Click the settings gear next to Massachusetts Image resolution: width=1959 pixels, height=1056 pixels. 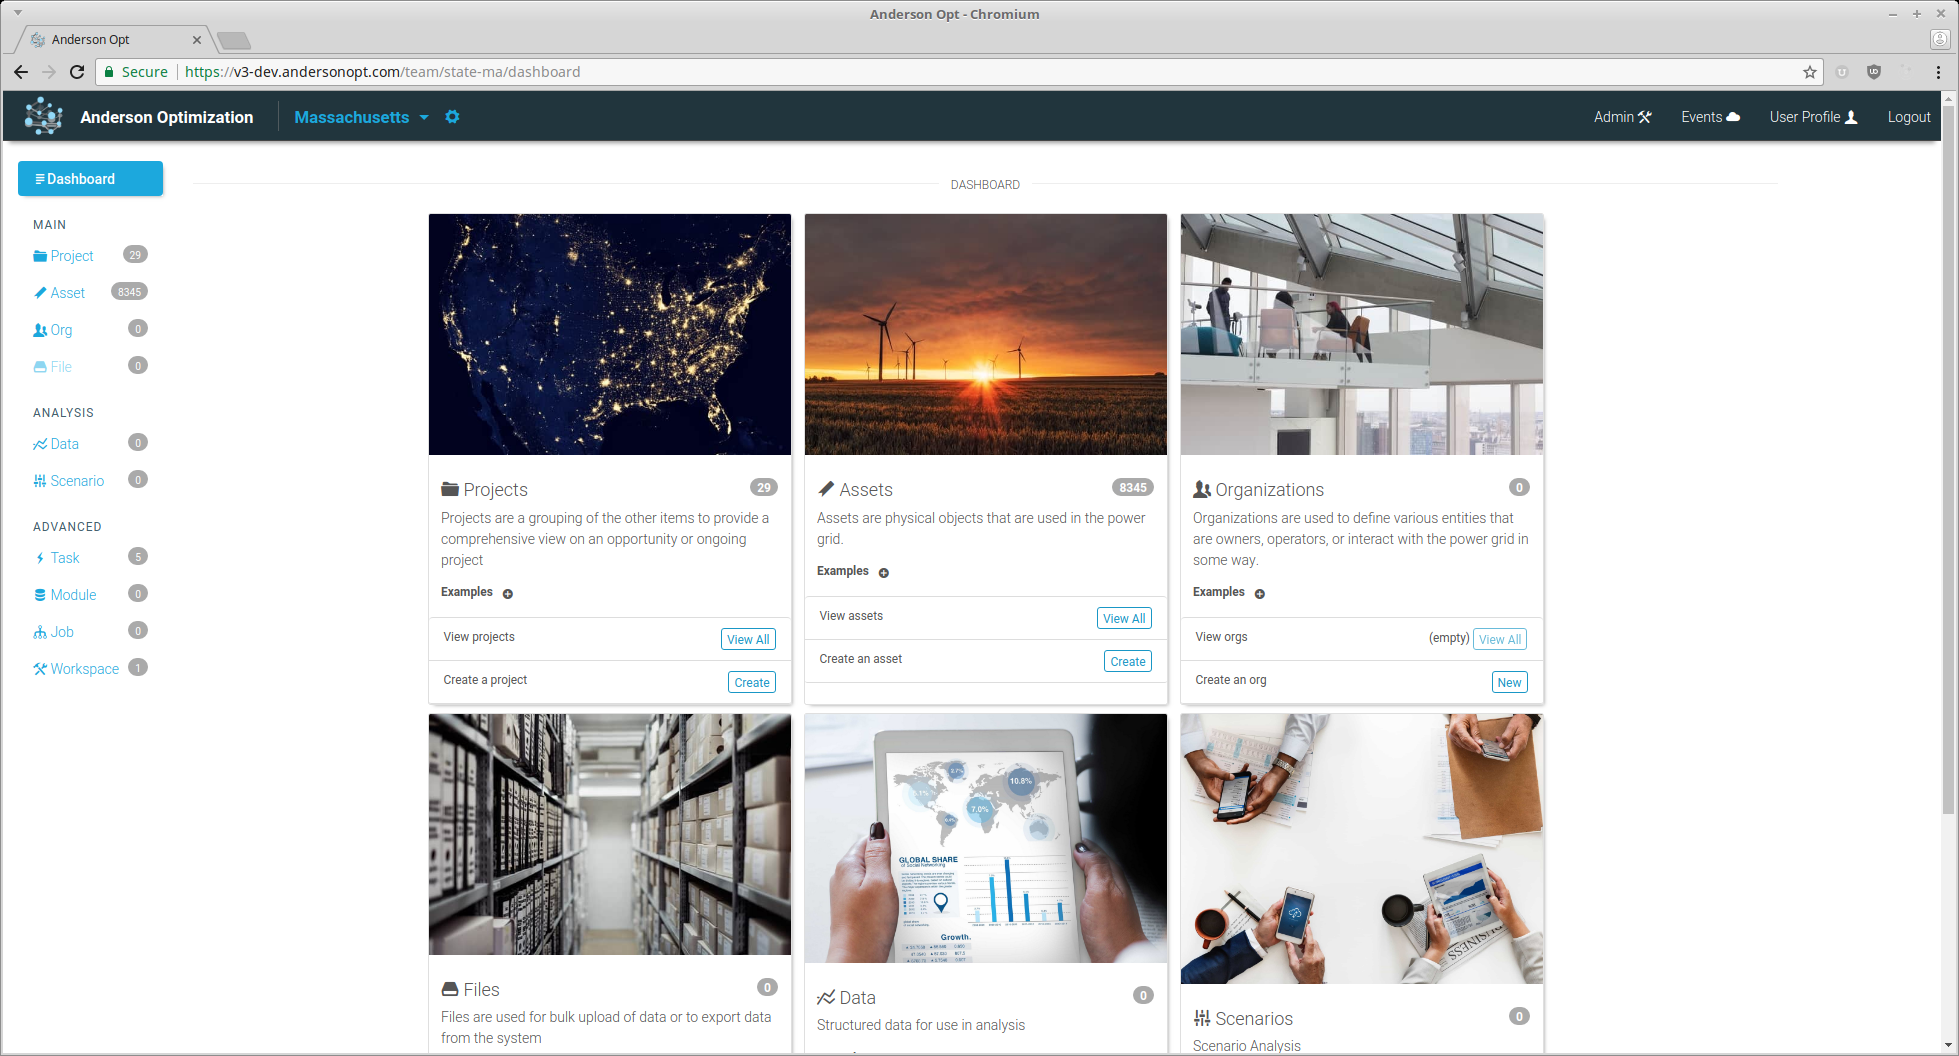pyautogui.click(x=452, y=117)
